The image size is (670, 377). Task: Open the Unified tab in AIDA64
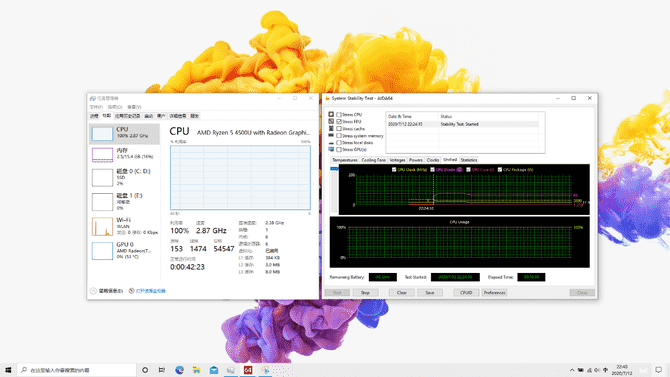tap(450, 159)
